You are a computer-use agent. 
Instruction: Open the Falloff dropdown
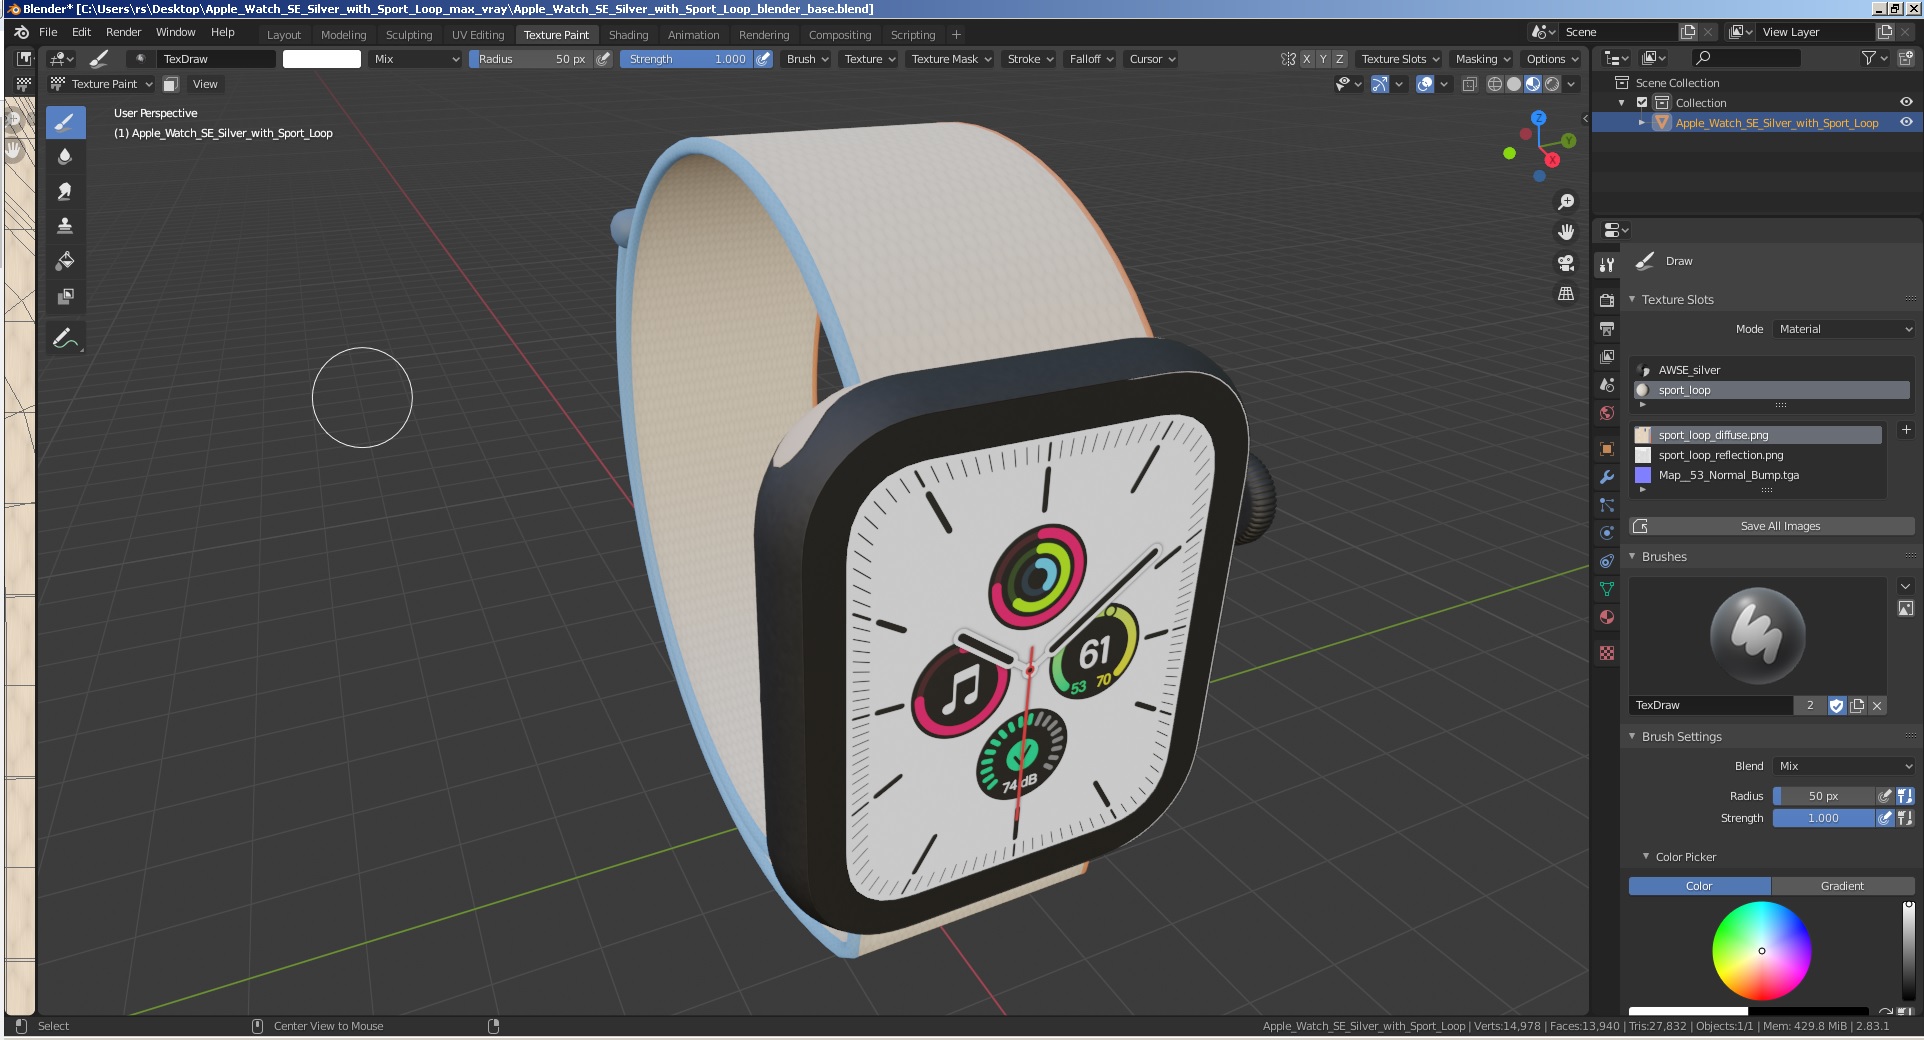tap(1091, 59)
